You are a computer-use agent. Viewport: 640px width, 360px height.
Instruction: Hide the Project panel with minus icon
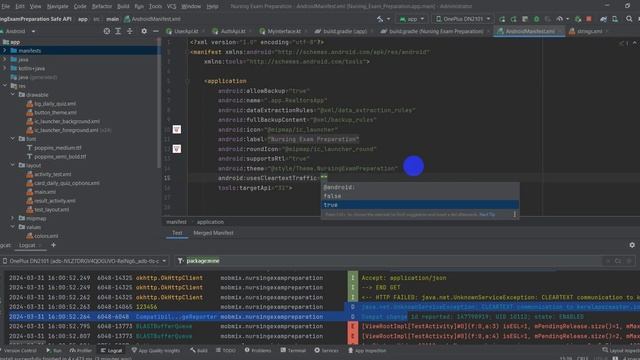click(156, 31)
